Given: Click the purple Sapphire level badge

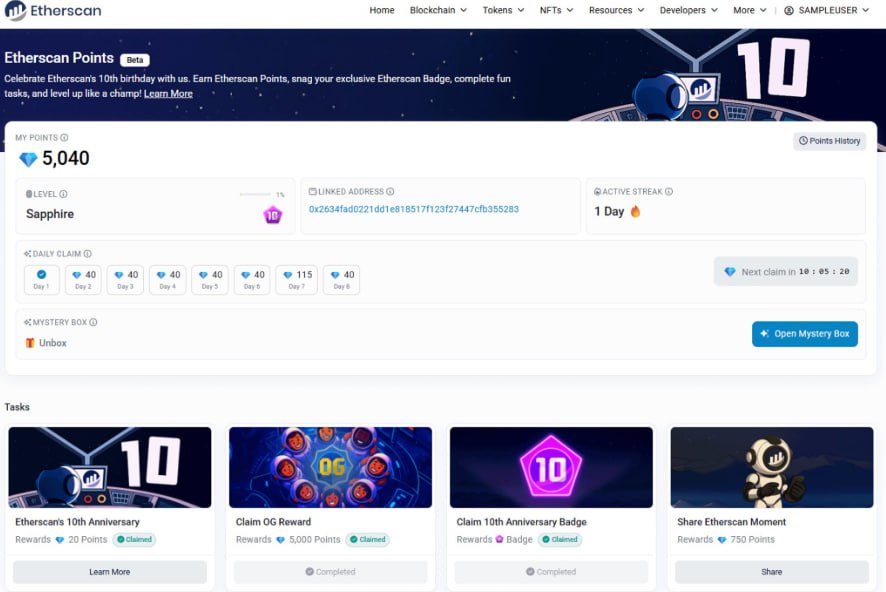Looking at the screenshot, I should pos(273,215).
